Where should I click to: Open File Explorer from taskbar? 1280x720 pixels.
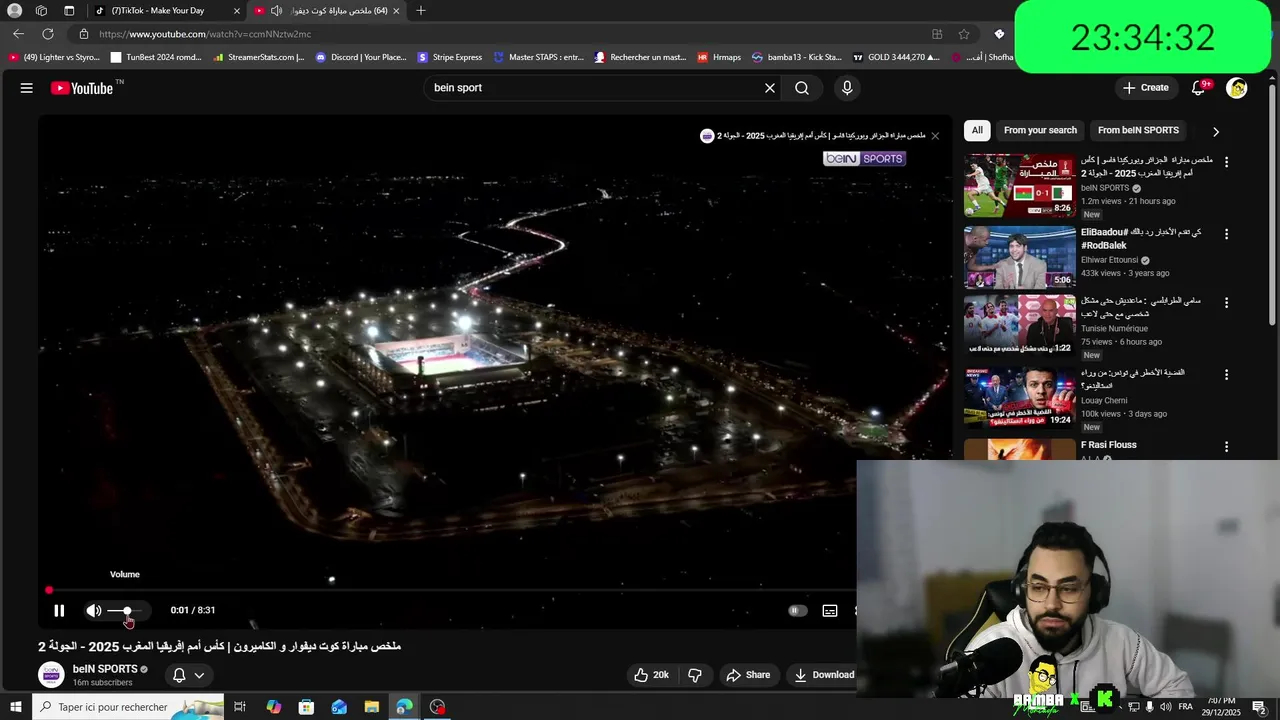pyautogui.click(x=372, y=707)
